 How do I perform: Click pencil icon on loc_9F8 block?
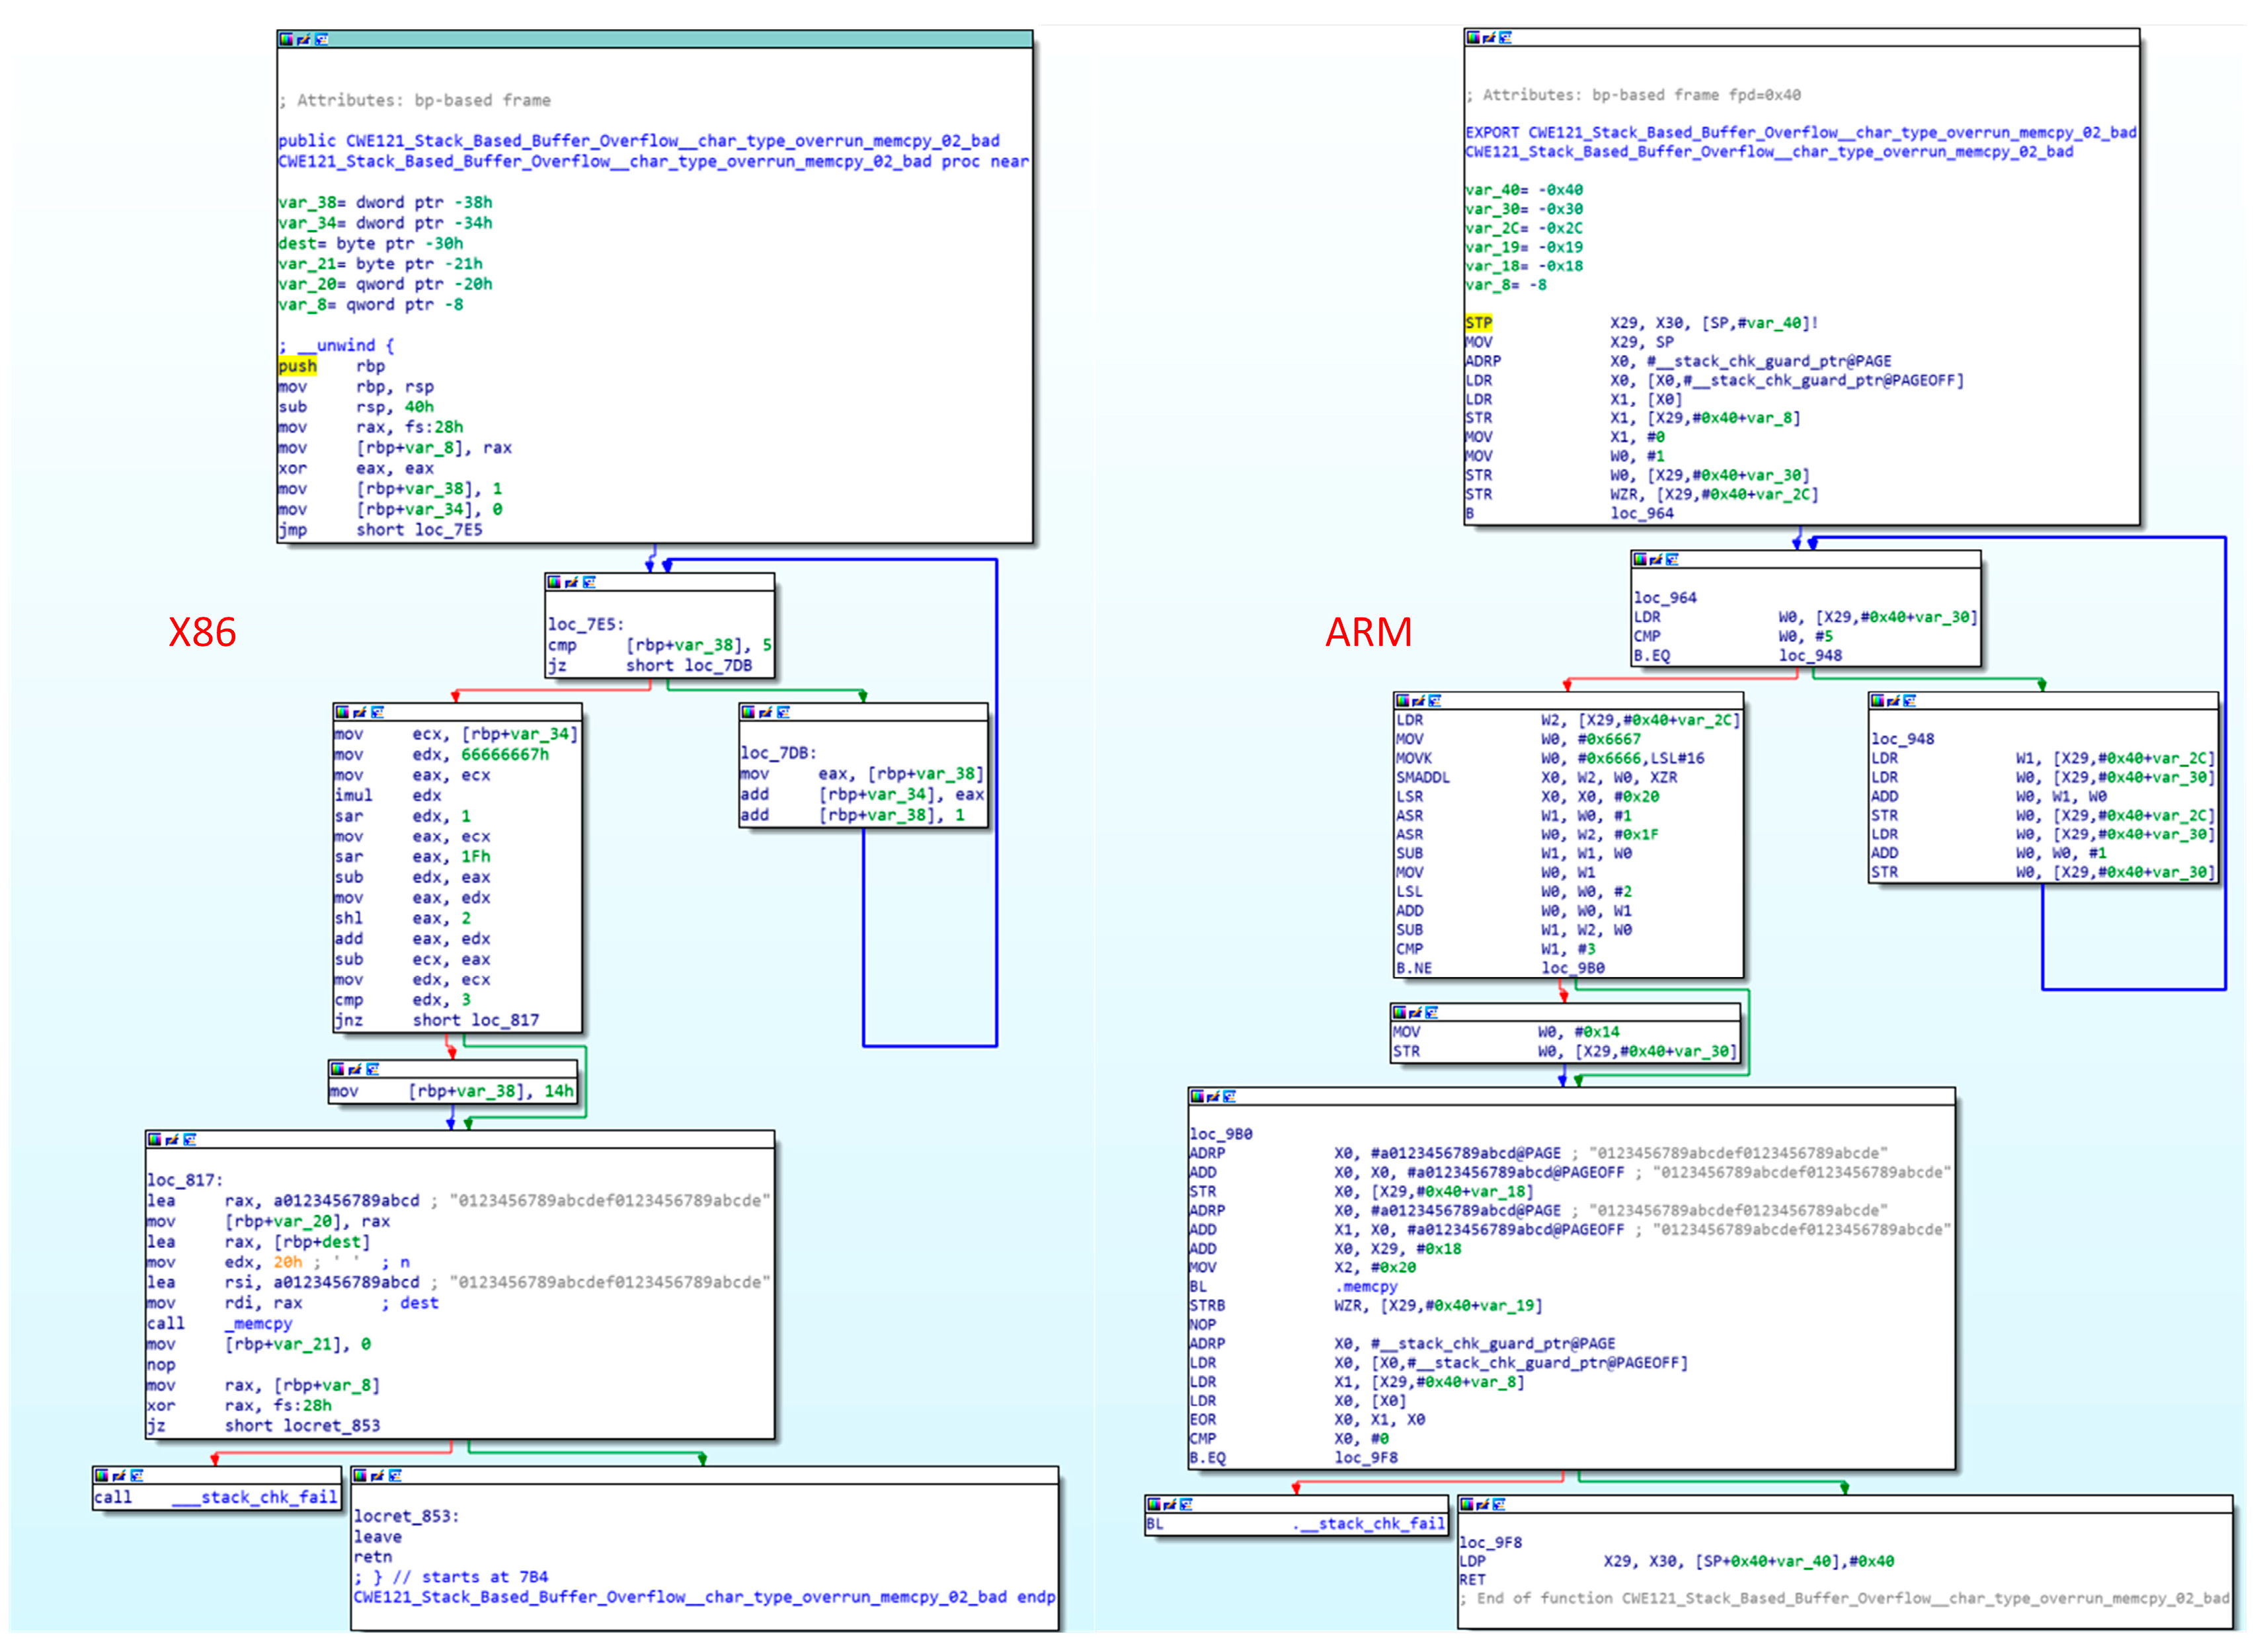1482,1504
